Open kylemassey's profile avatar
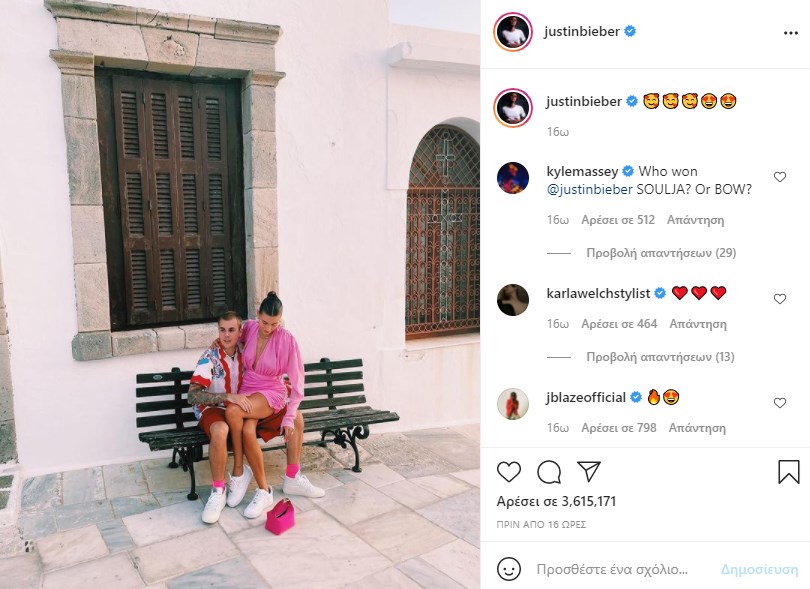 (x=513, y=178)
